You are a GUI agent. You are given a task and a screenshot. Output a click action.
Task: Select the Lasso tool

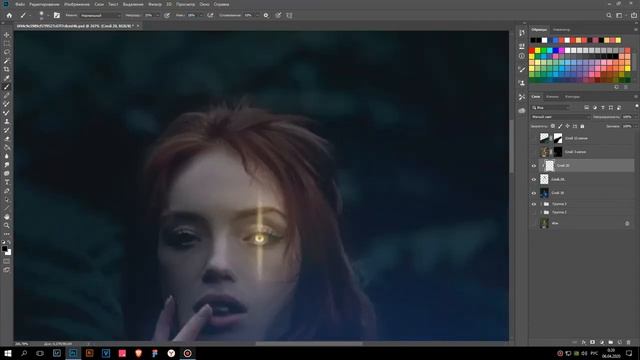[7, 52]
